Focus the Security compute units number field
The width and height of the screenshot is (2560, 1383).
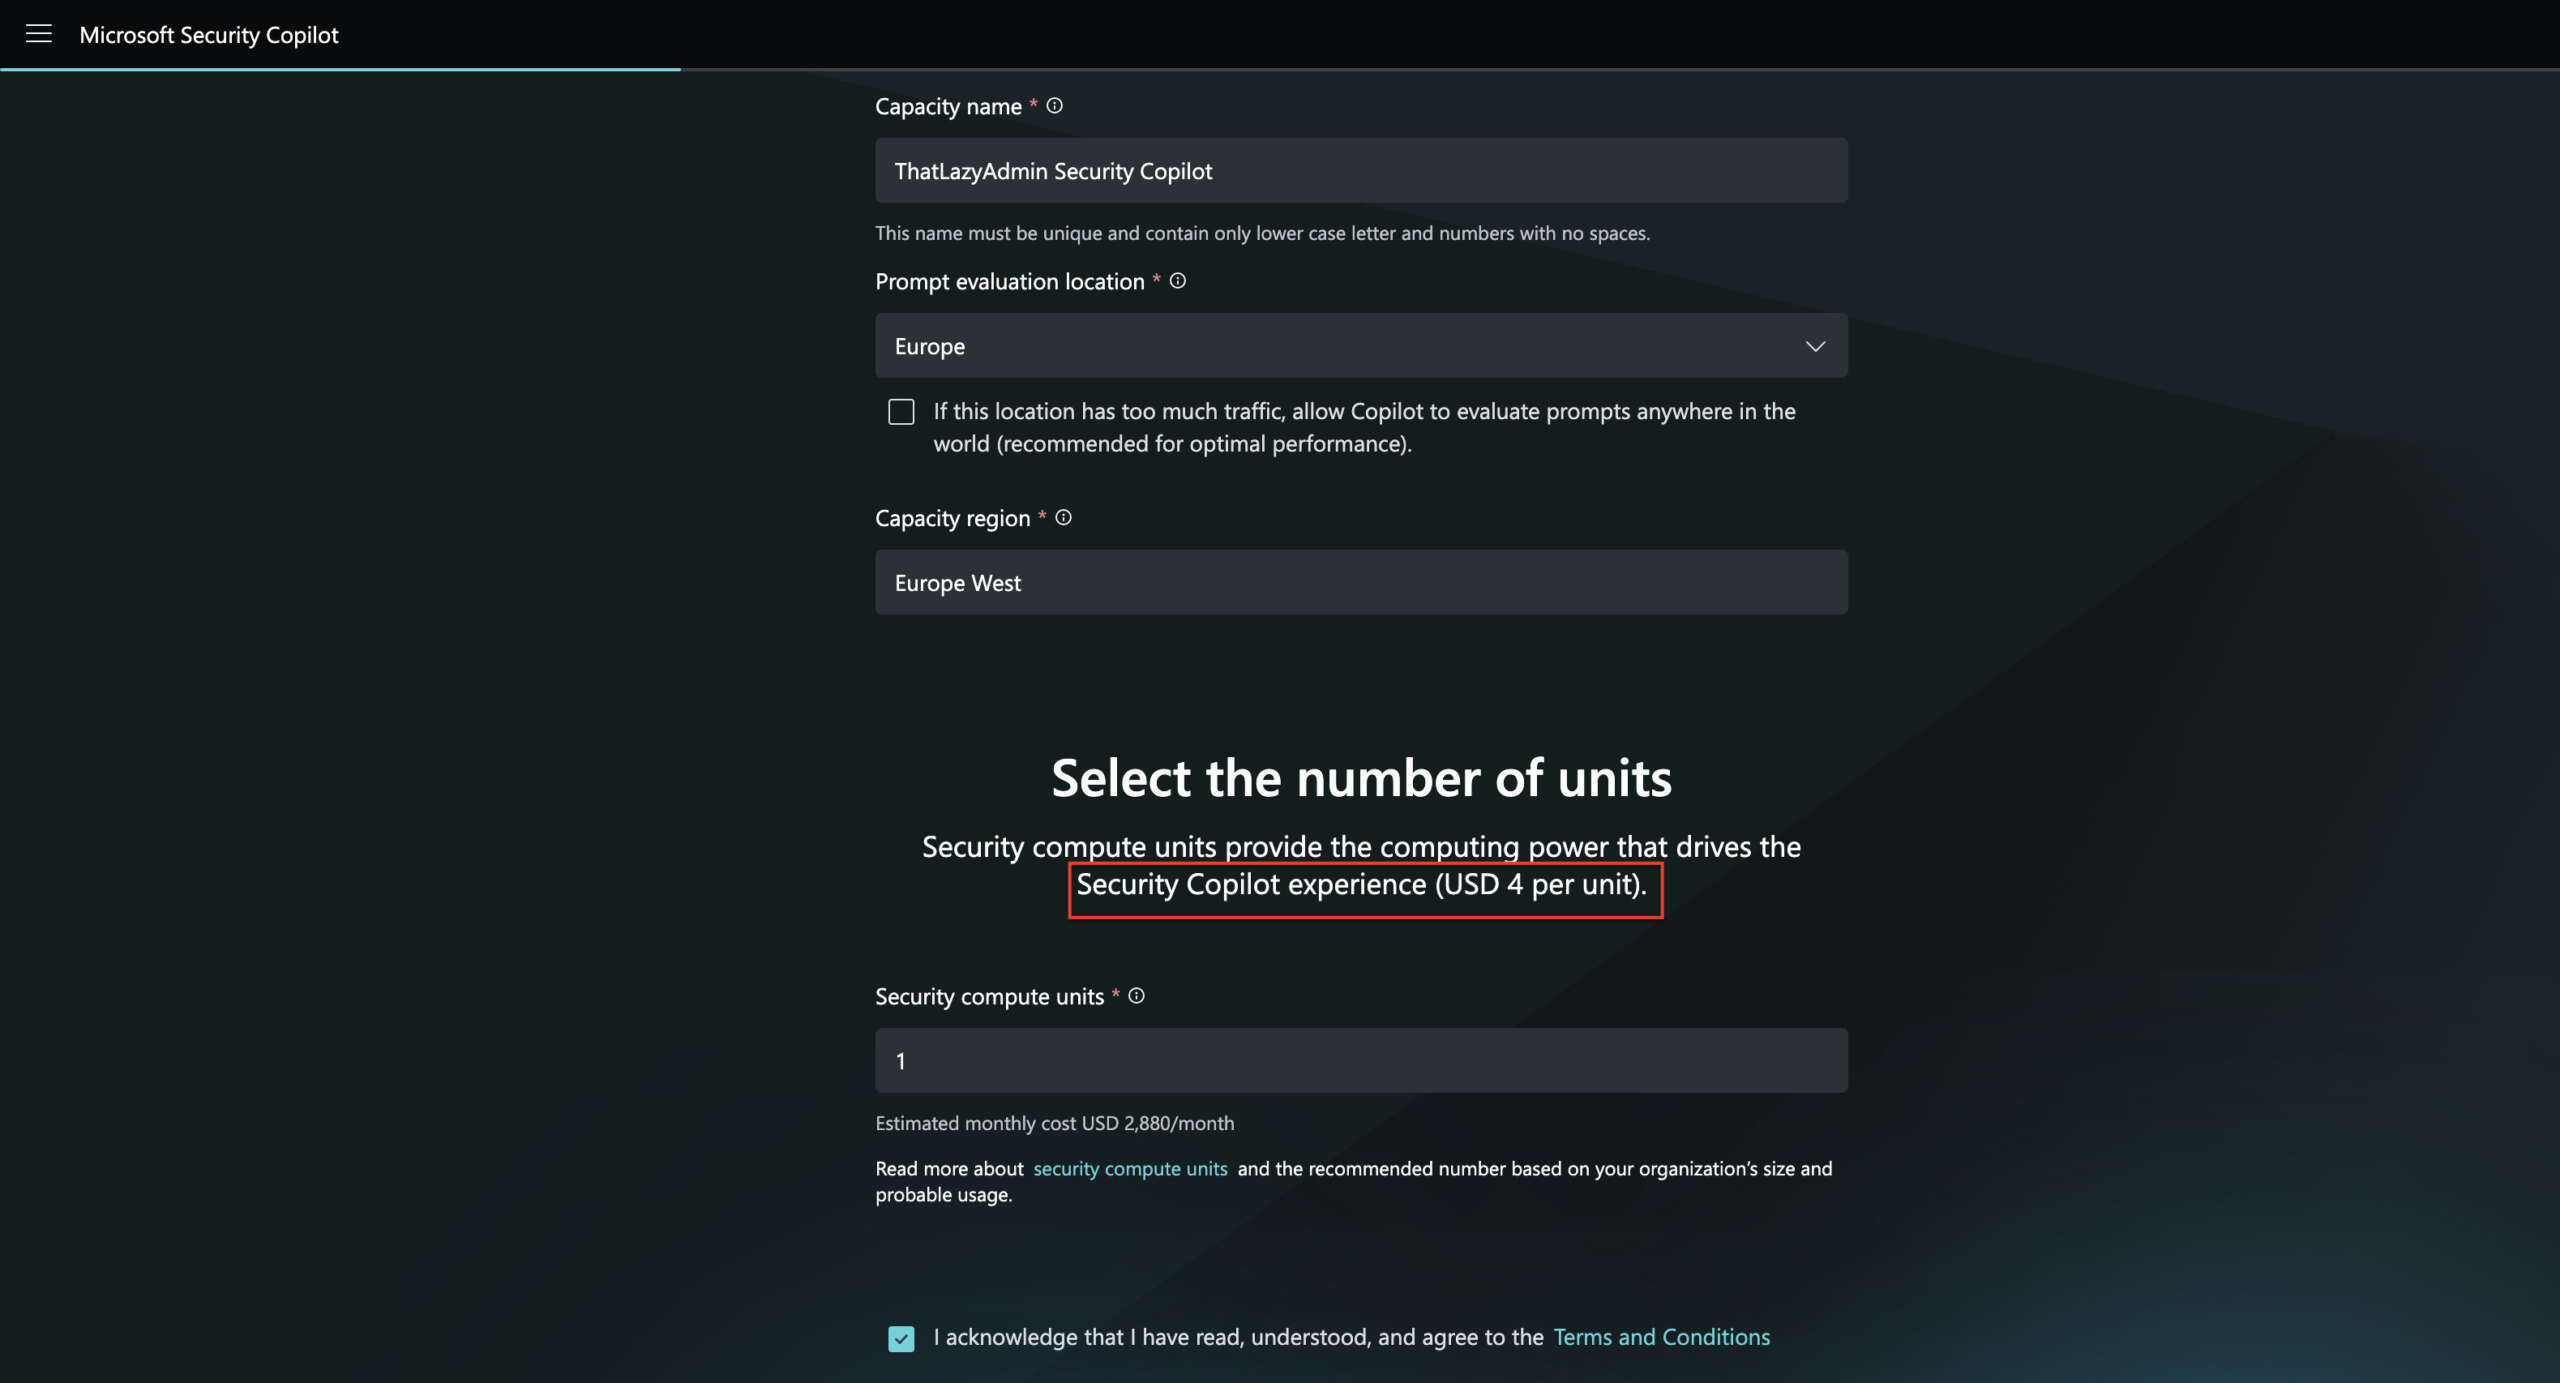[1360, 1061]
